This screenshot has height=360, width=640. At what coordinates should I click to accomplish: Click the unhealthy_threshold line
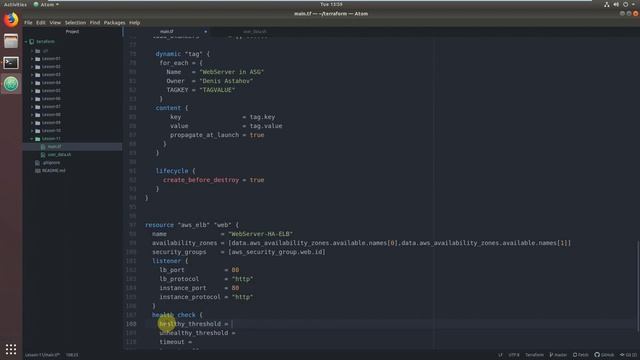pos(197,333)
